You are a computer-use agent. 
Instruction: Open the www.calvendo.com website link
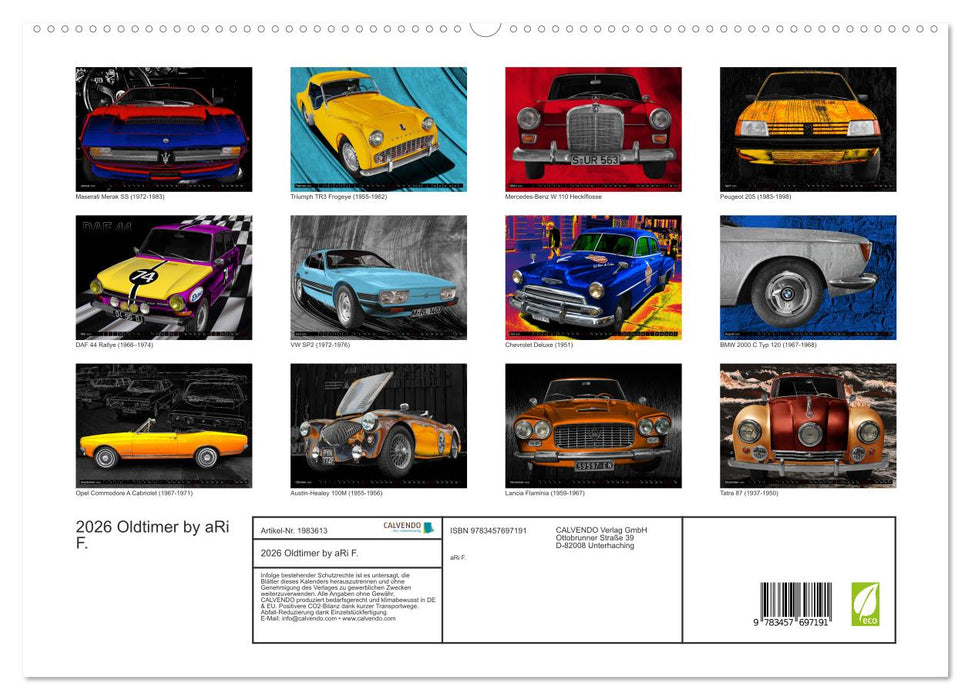[x=369, y=618]
